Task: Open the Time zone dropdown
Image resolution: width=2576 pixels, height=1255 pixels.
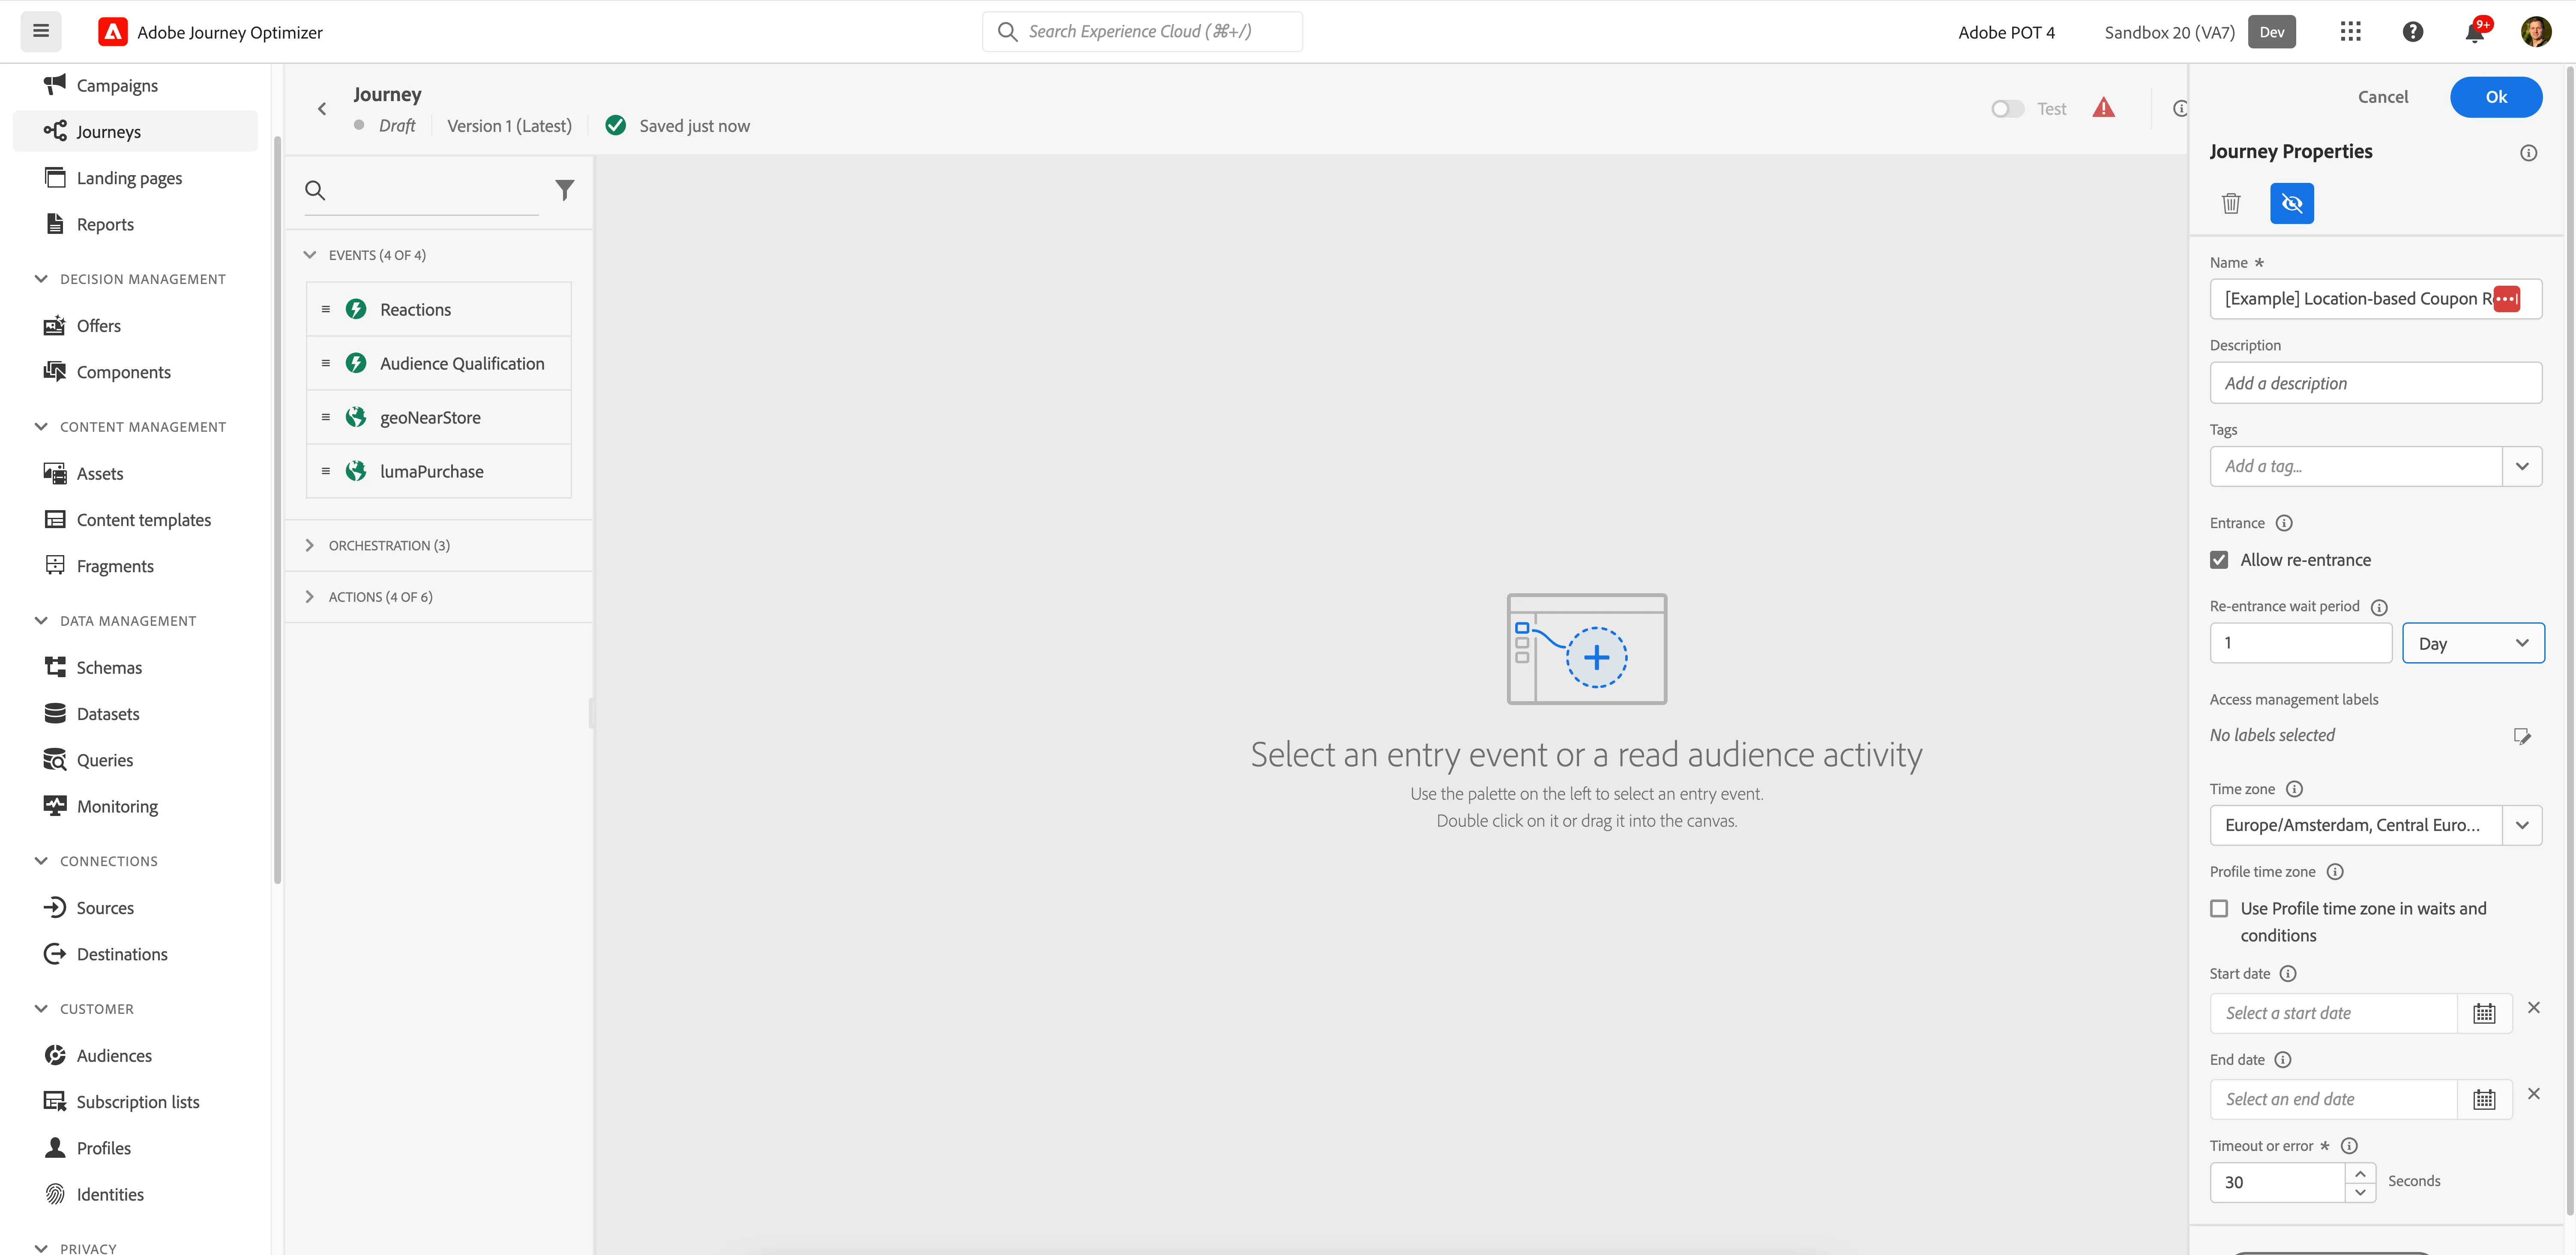Action: click(2522, 825)
